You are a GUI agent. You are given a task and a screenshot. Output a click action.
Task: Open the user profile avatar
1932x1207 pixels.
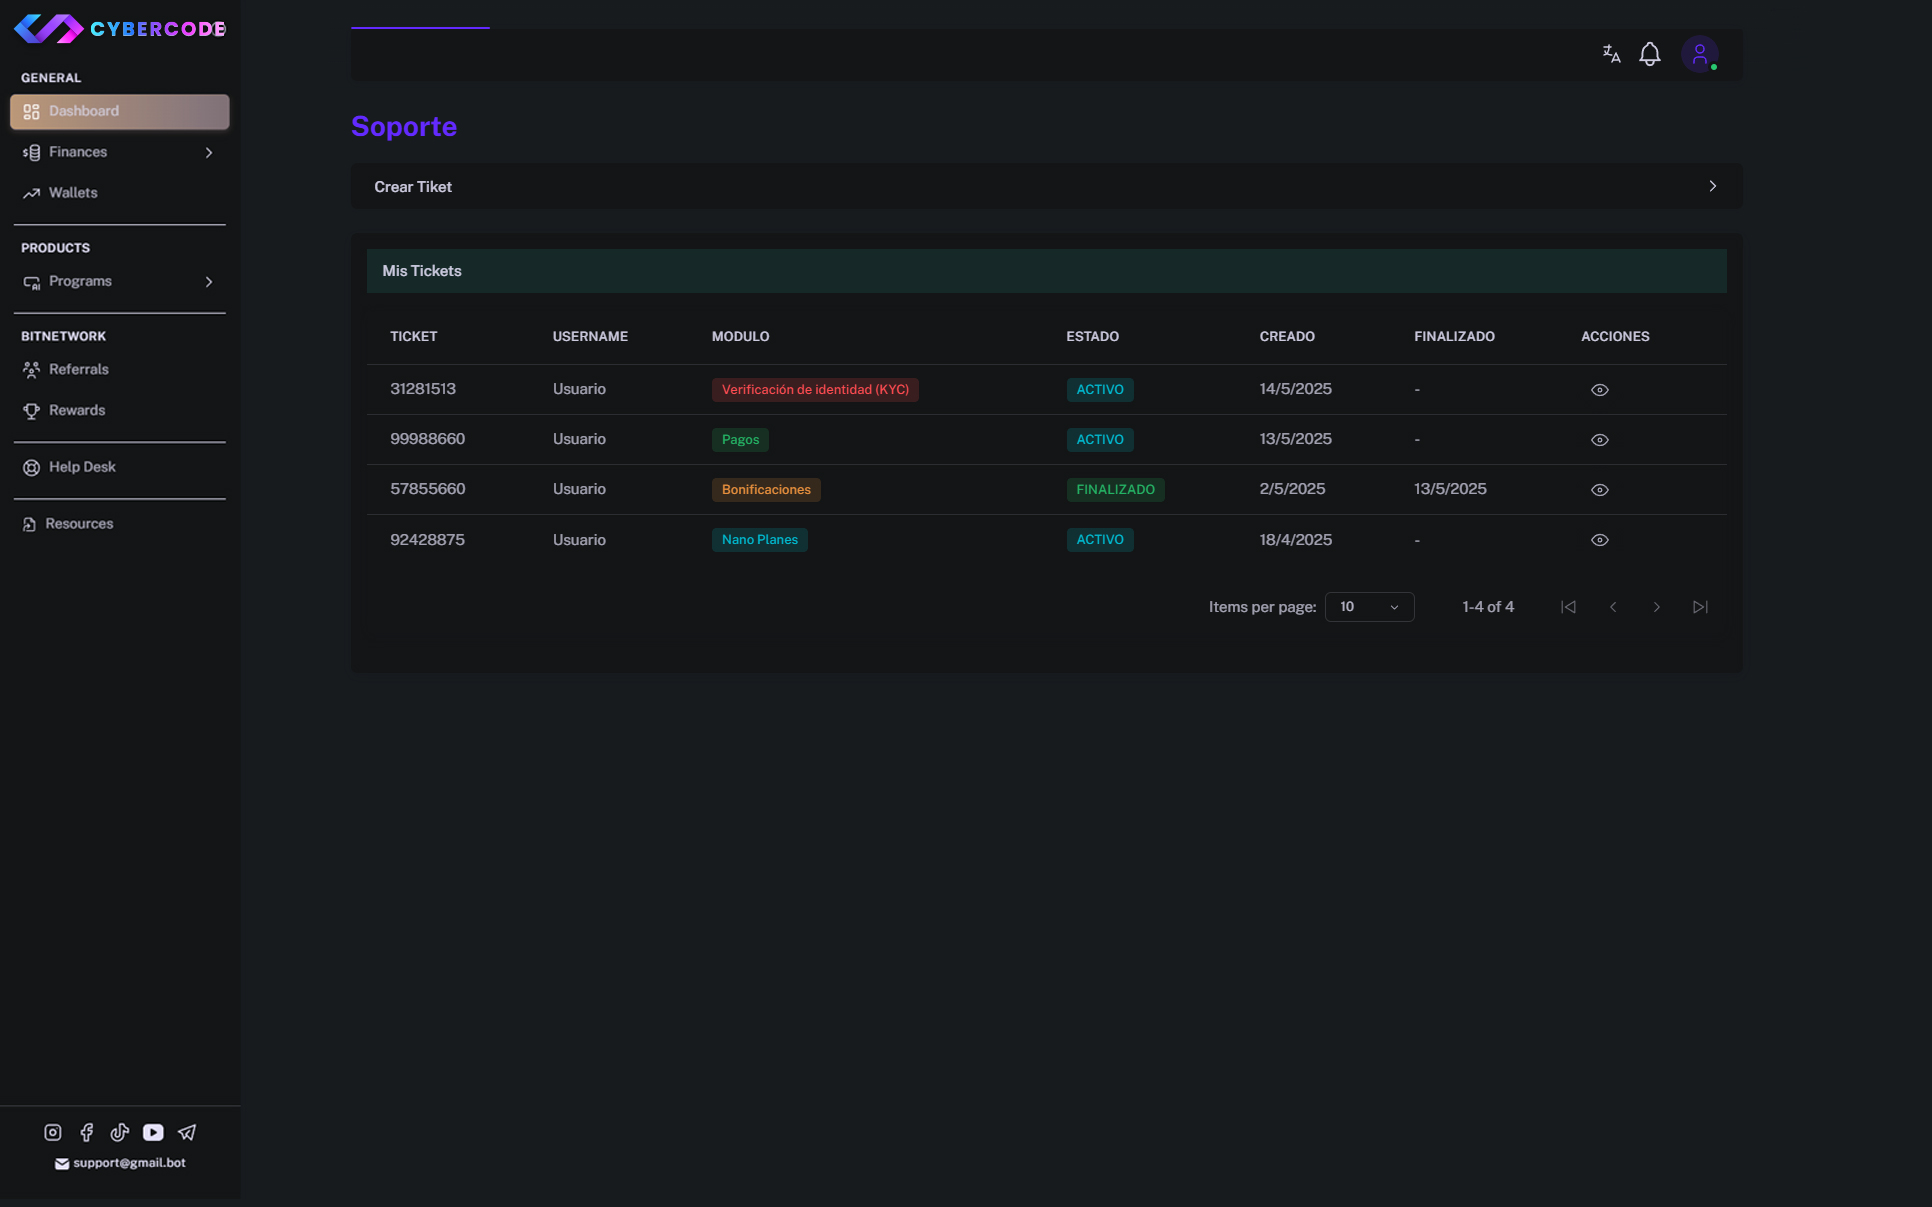point(1699,54)
